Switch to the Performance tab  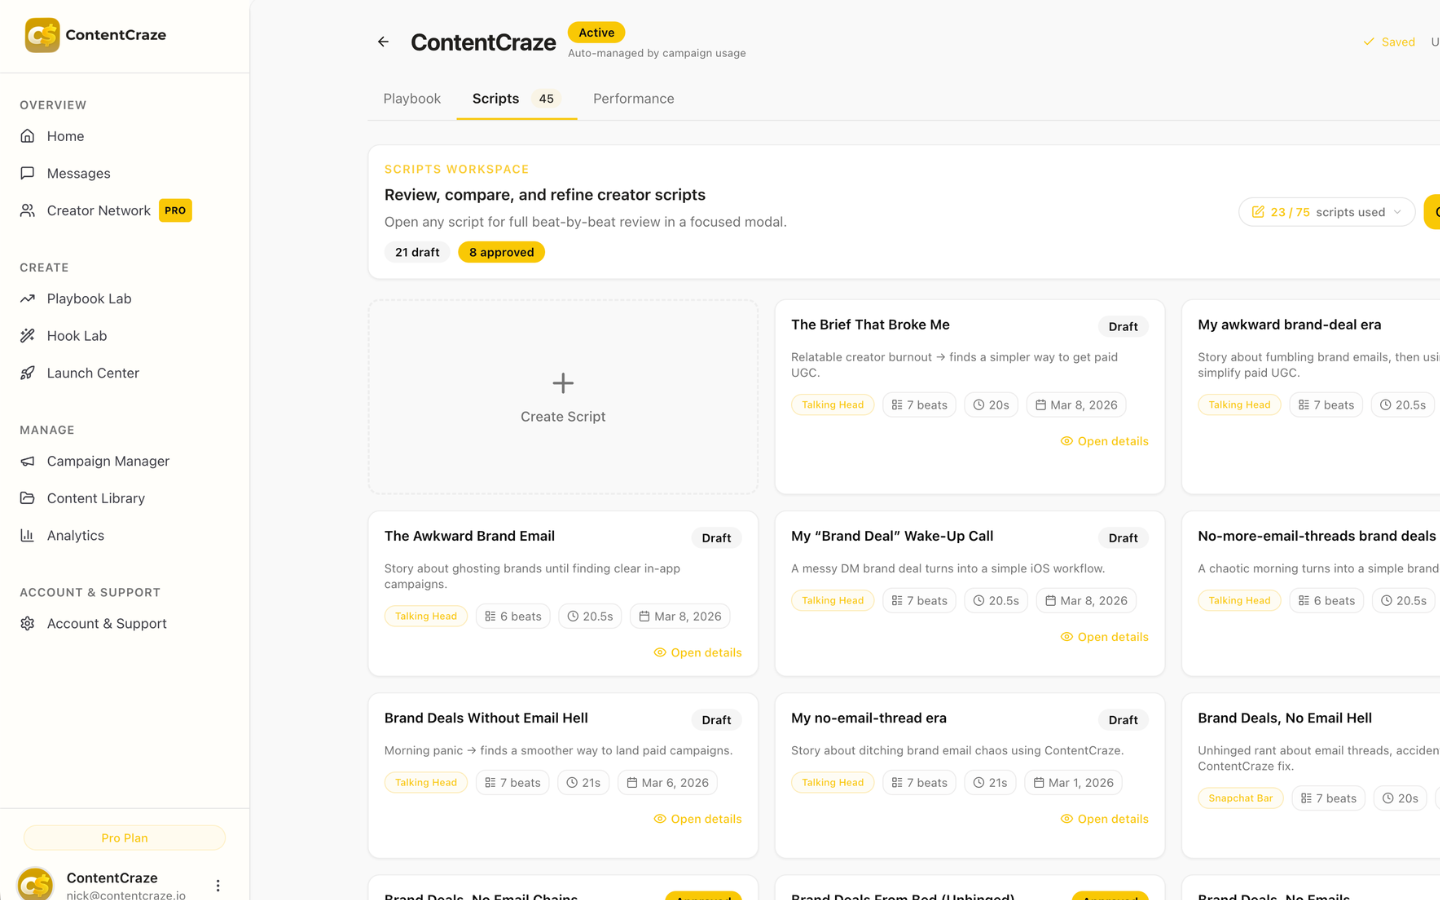coord(633,99)
